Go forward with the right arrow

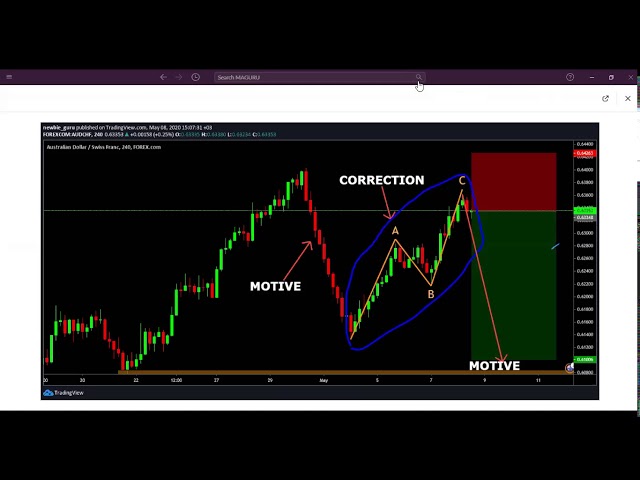pyautogui.click(x=179, y=77)
